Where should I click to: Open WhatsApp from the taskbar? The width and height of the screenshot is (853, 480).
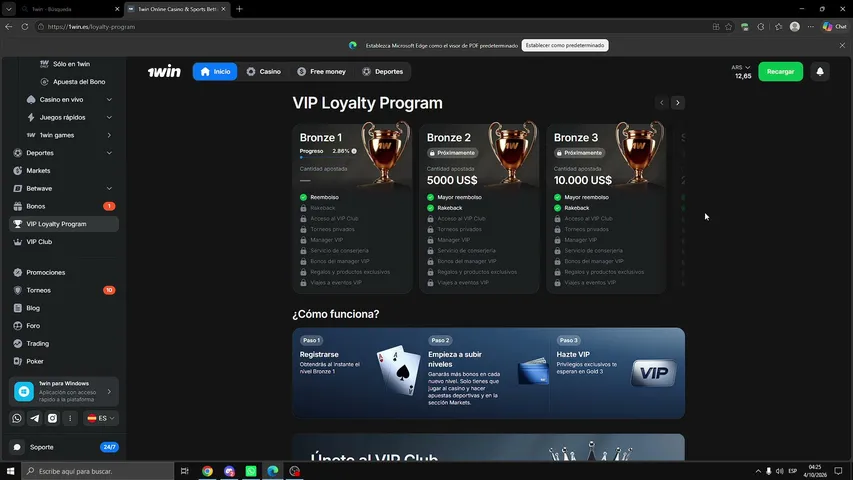tap(251, 471)
